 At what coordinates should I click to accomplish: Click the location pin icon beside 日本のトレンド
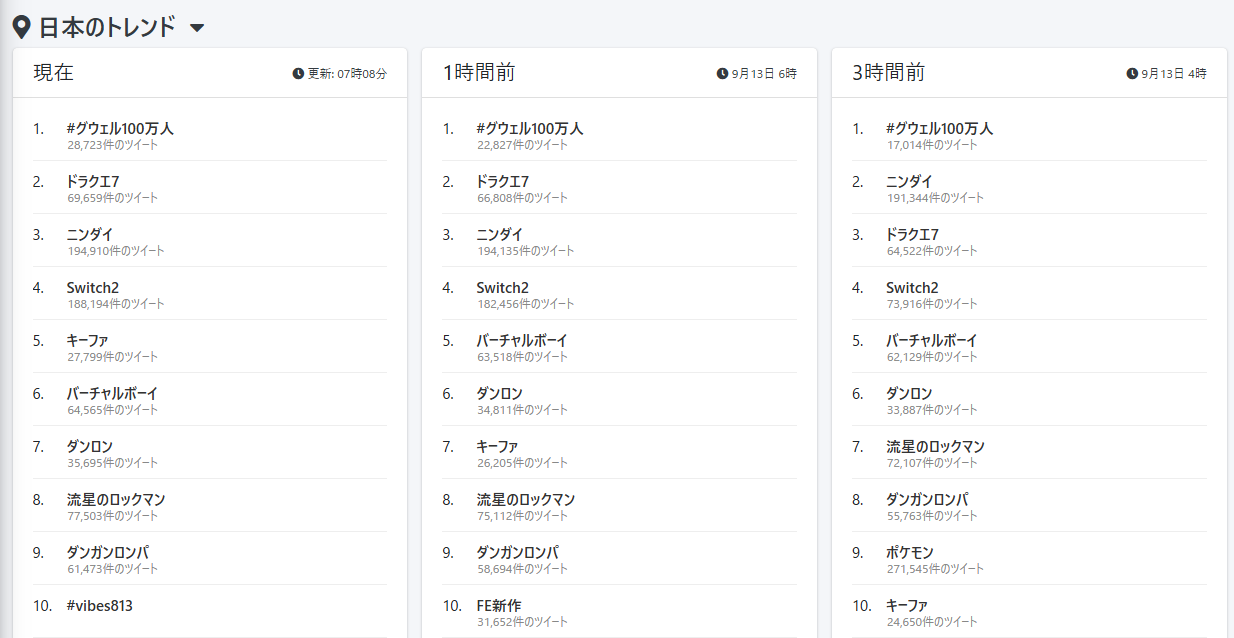[x=21, y=27]
